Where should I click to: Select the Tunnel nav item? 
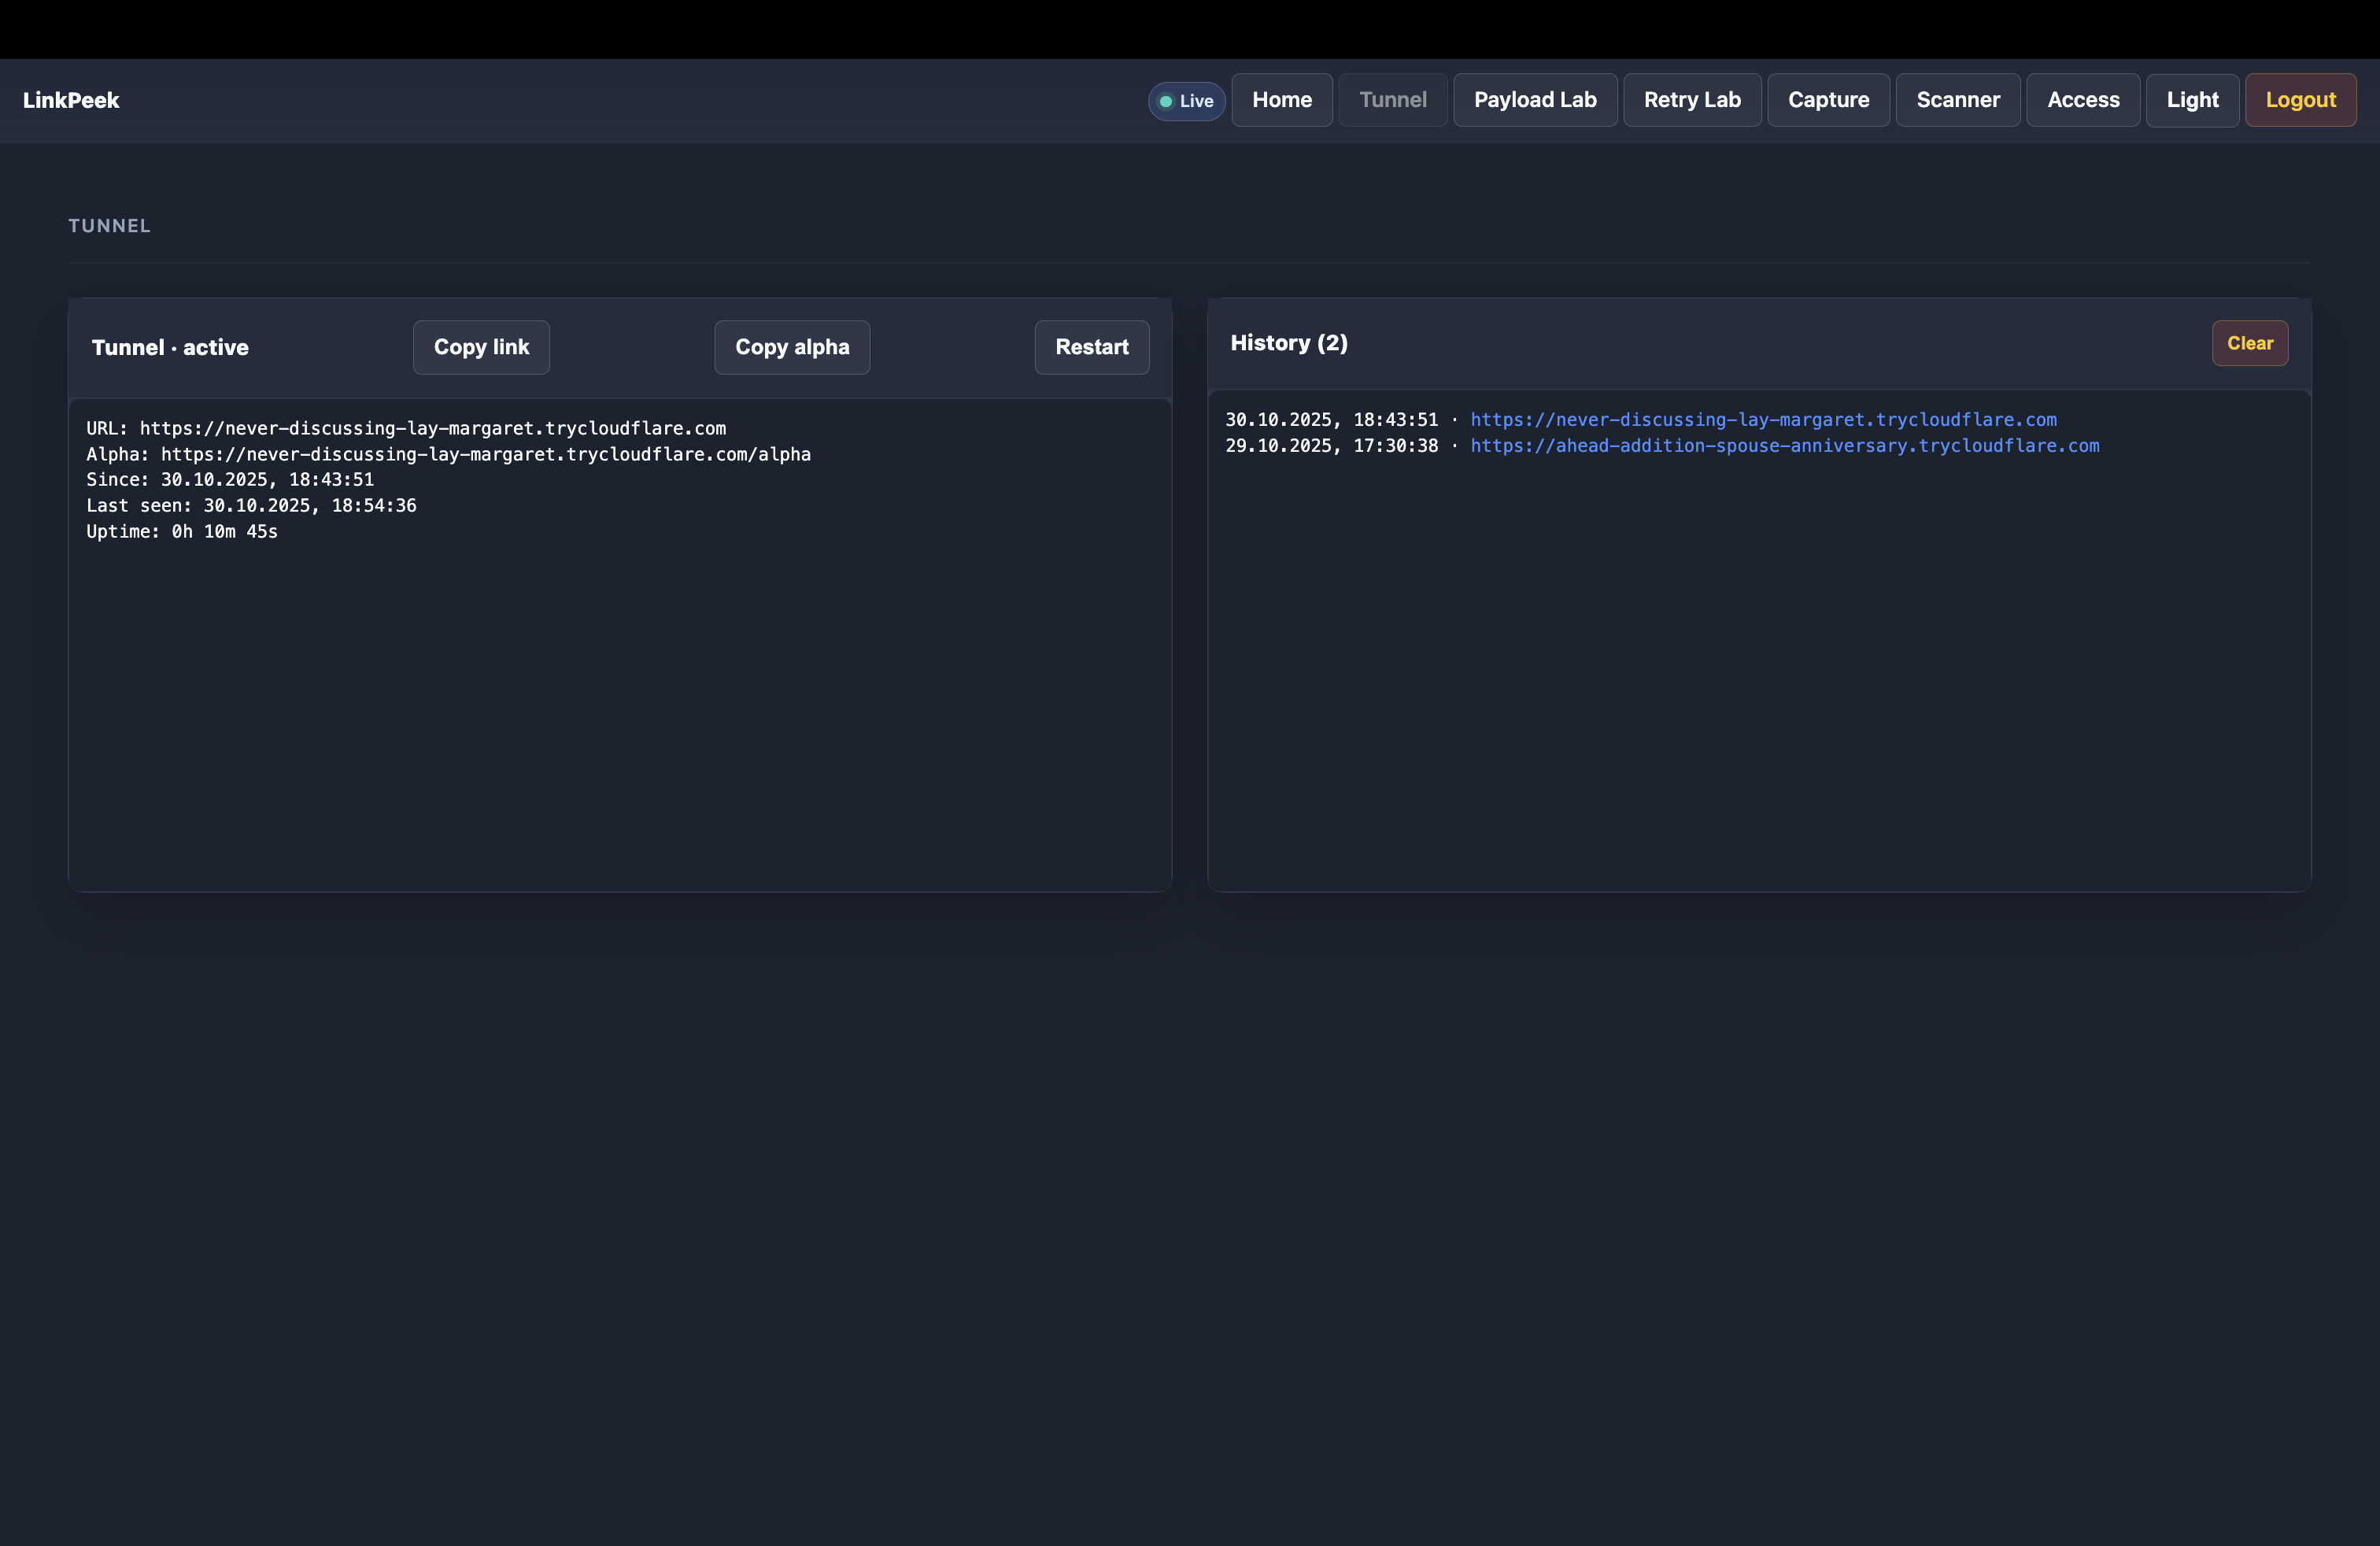[1393, 100]
